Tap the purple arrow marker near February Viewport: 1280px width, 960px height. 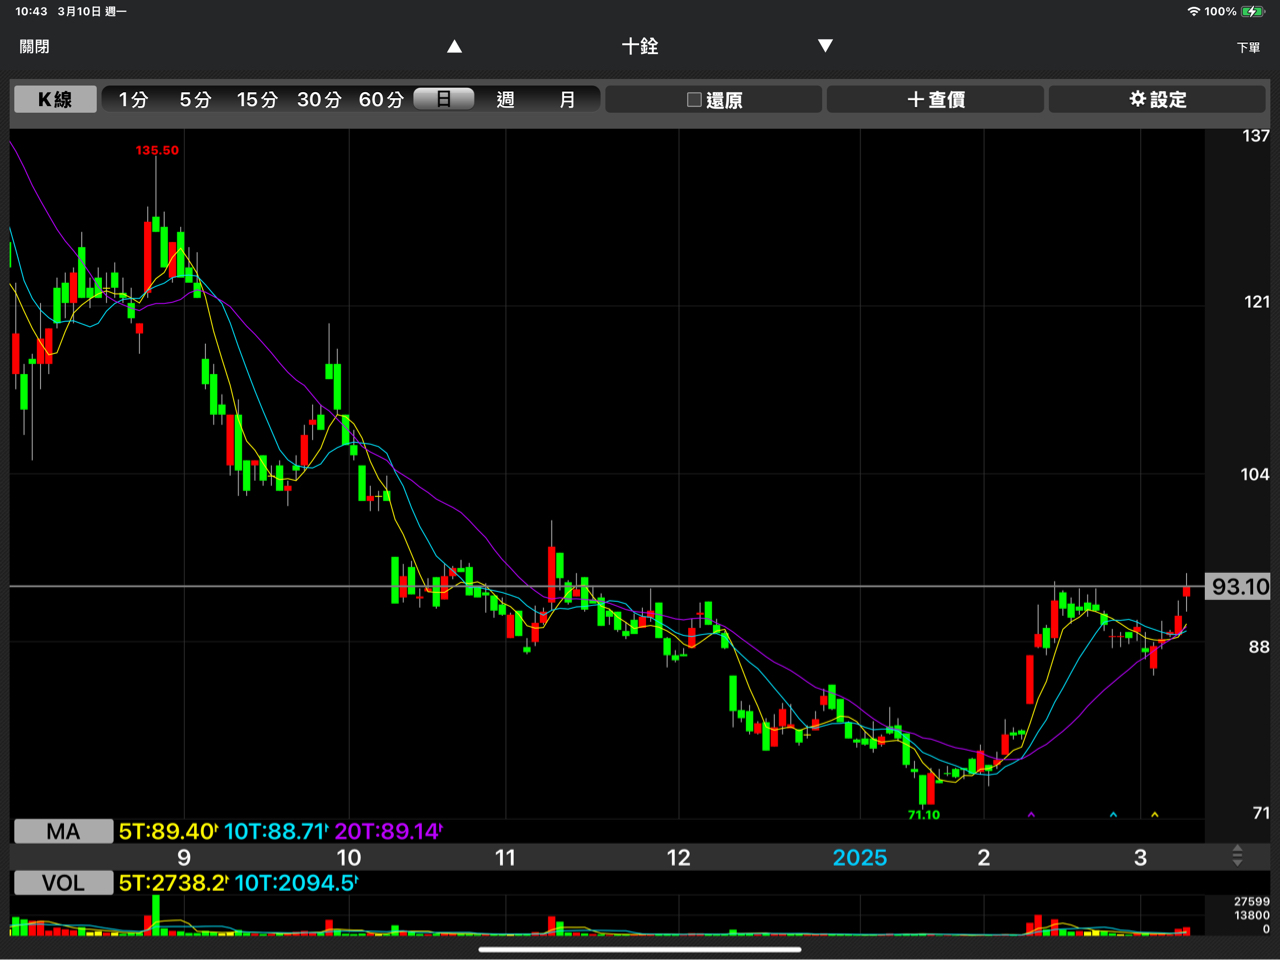(1031, 815)
